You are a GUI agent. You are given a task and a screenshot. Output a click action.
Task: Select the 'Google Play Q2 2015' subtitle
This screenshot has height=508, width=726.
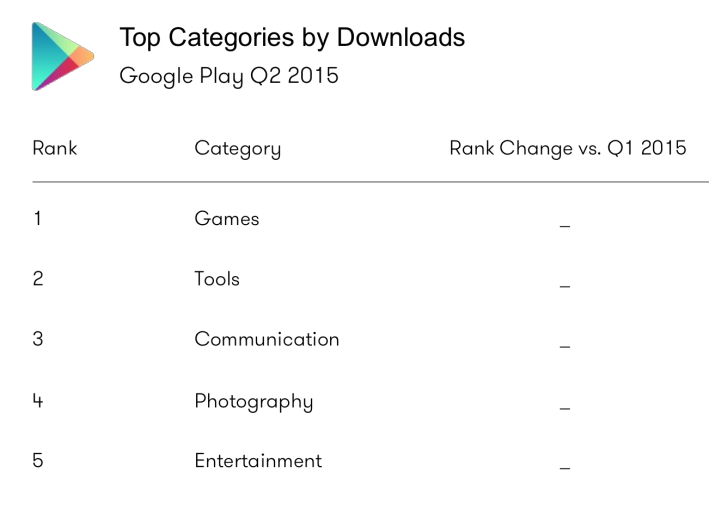click(229, 75)
